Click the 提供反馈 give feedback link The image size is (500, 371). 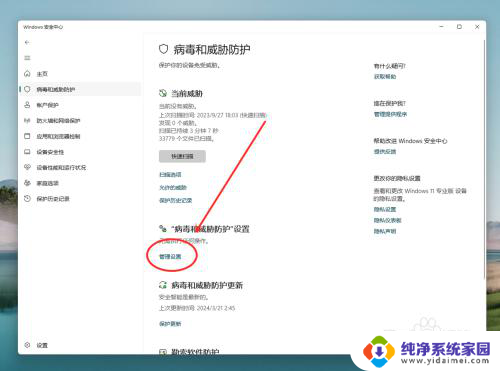(x=385, y=152)
